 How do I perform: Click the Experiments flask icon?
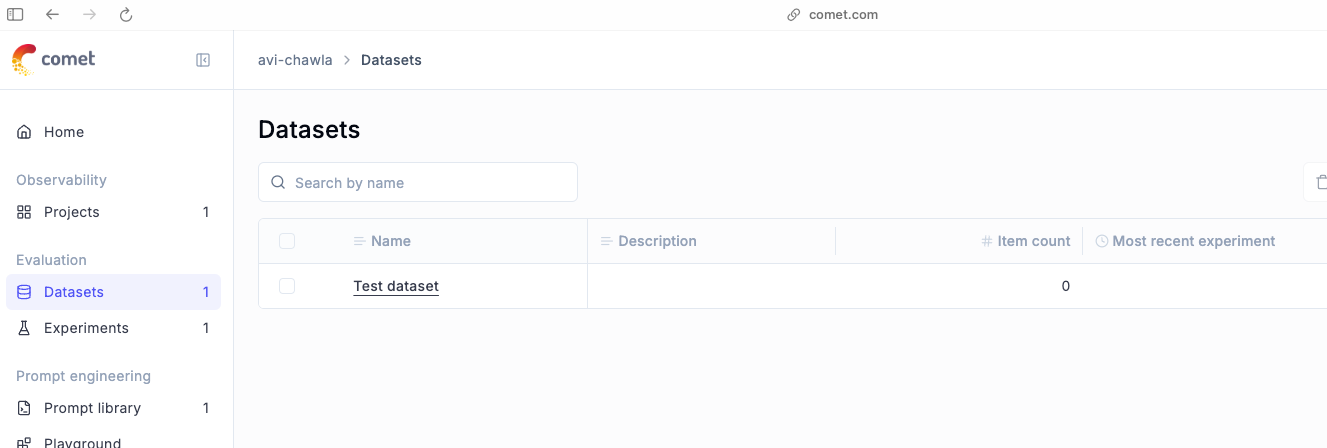[24, 328]
